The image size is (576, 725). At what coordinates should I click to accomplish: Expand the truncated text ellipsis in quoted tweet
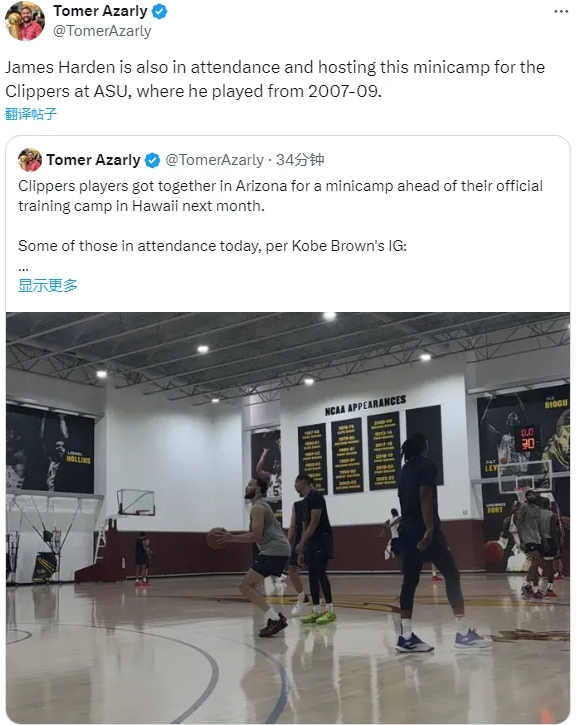click(24, 268)
